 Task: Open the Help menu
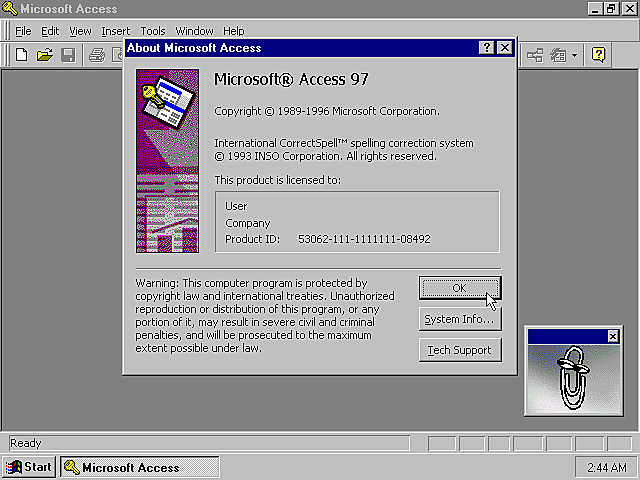(233, 31)
